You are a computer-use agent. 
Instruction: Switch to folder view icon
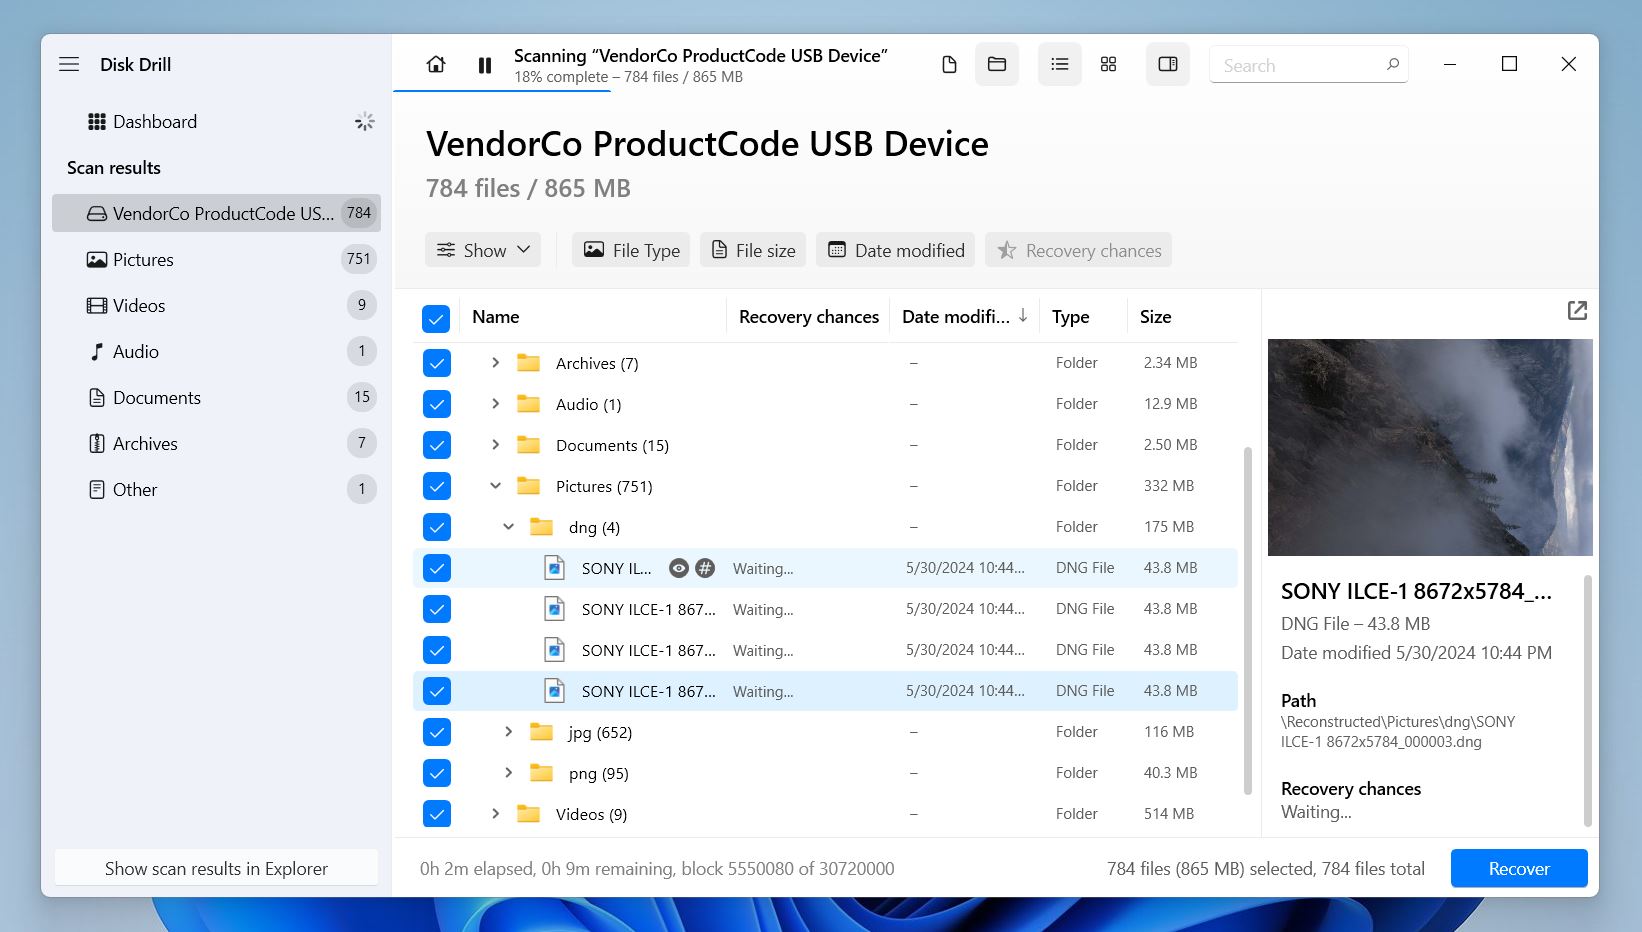(997, 65)
